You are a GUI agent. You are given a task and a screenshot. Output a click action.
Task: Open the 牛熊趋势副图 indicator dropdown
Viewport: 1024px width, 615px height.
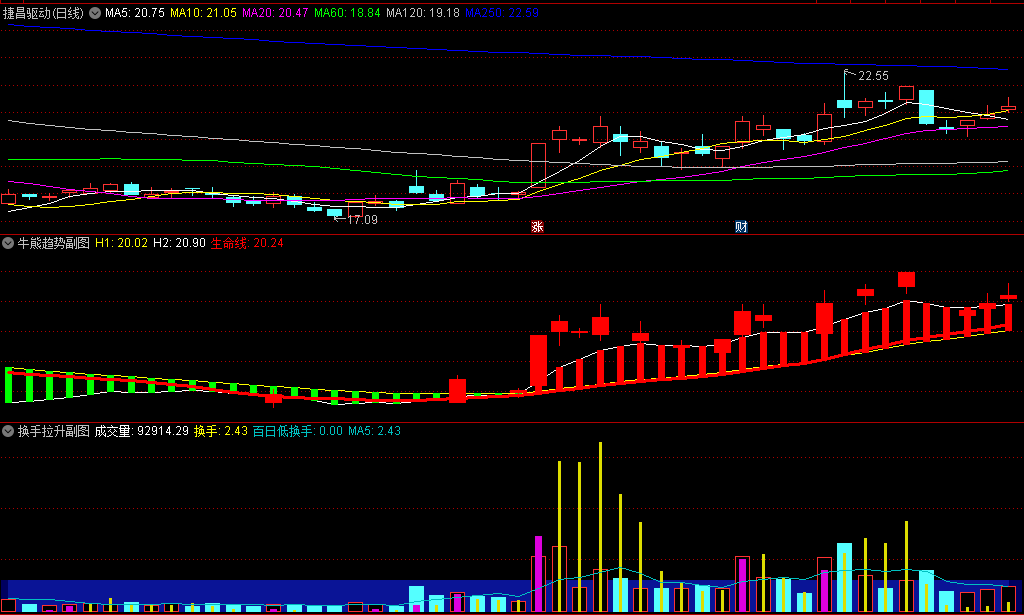click(x=8, y=244)
